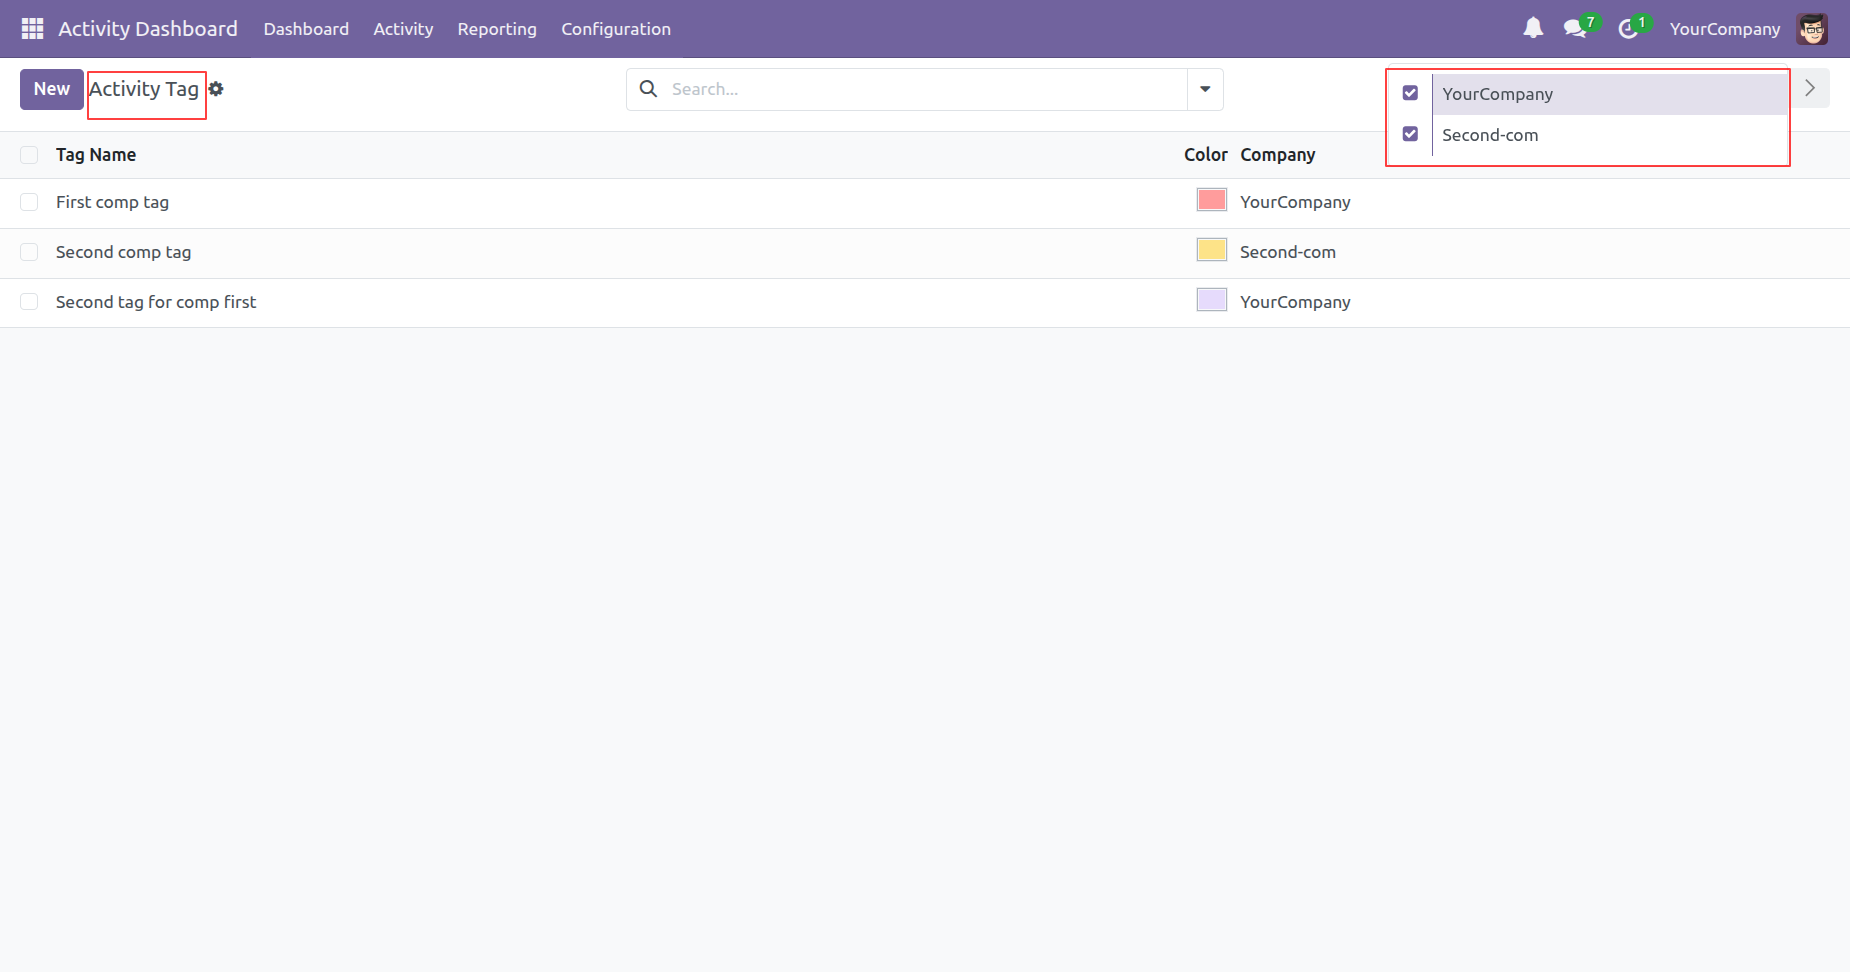The height and width of the screenshot is (972, 1850).
Task: Toggle the select-all checkbox in table header
Action: pos(29,155)
